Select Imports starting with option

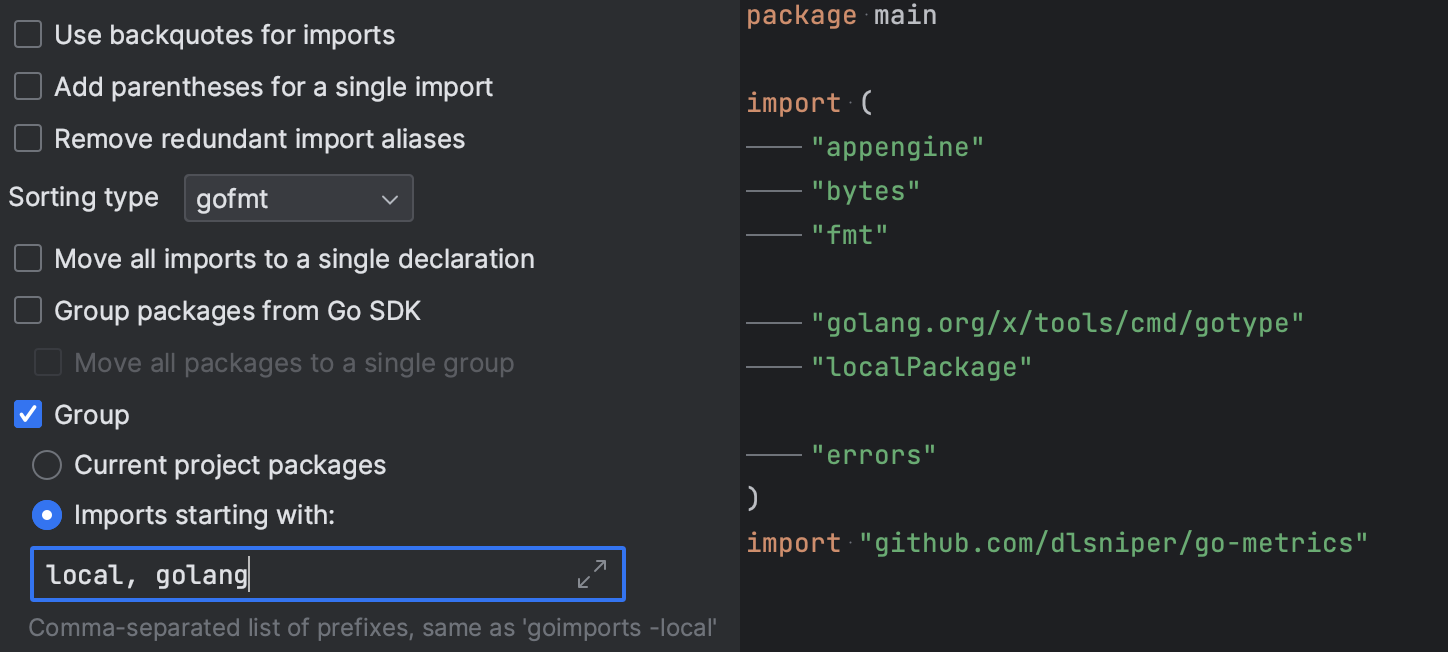point(47,515)
